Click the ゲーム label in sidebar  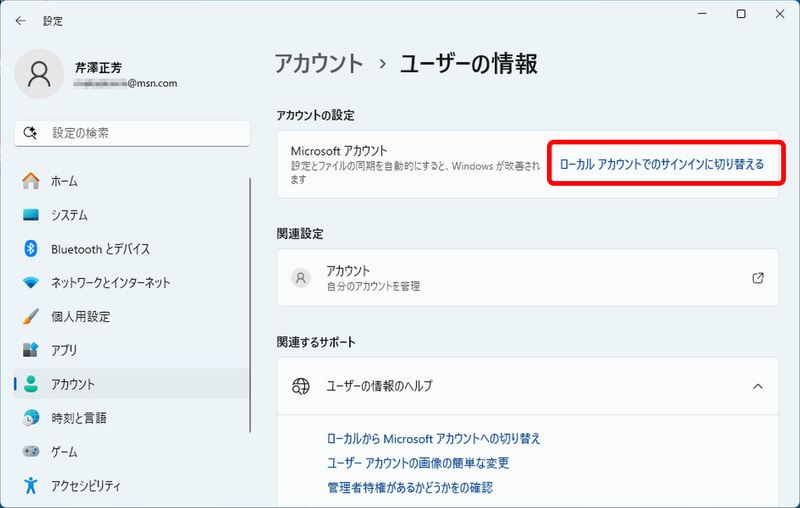point(64,451)
